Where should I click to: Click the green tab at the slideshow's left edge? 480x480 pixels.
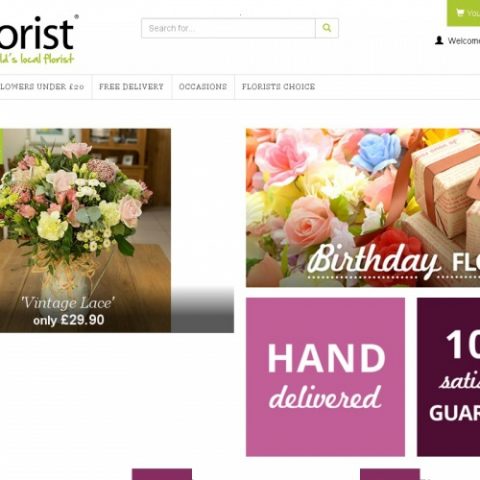[x=1, y=146]
